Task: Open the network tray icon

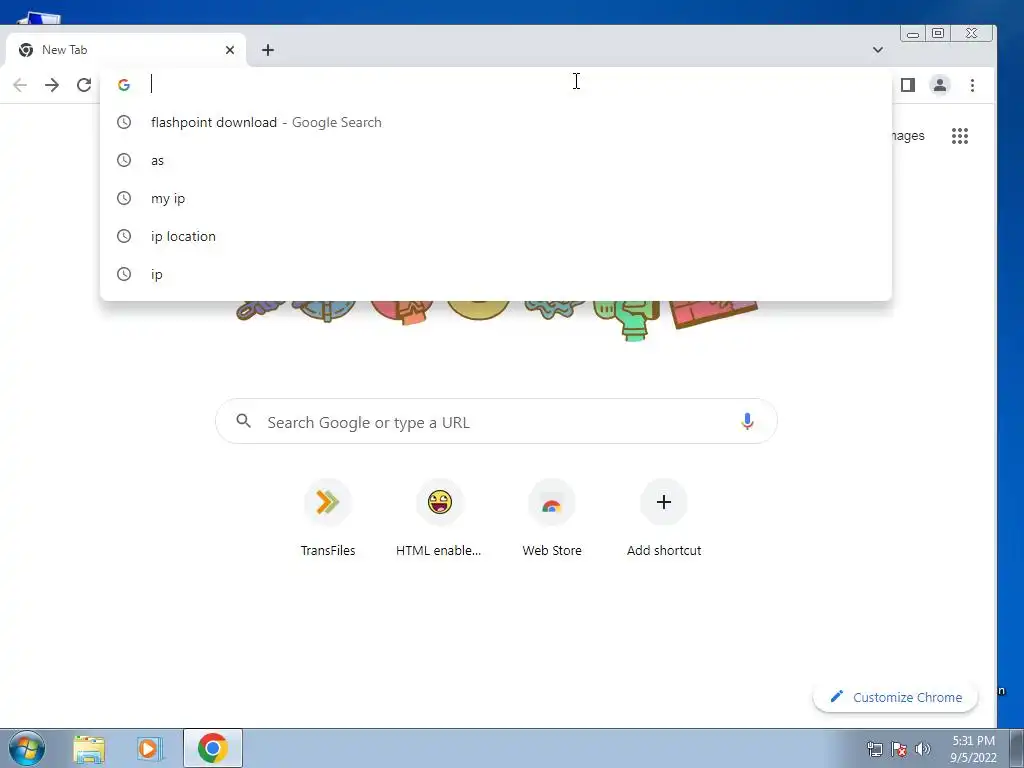Action: [874, 749]
